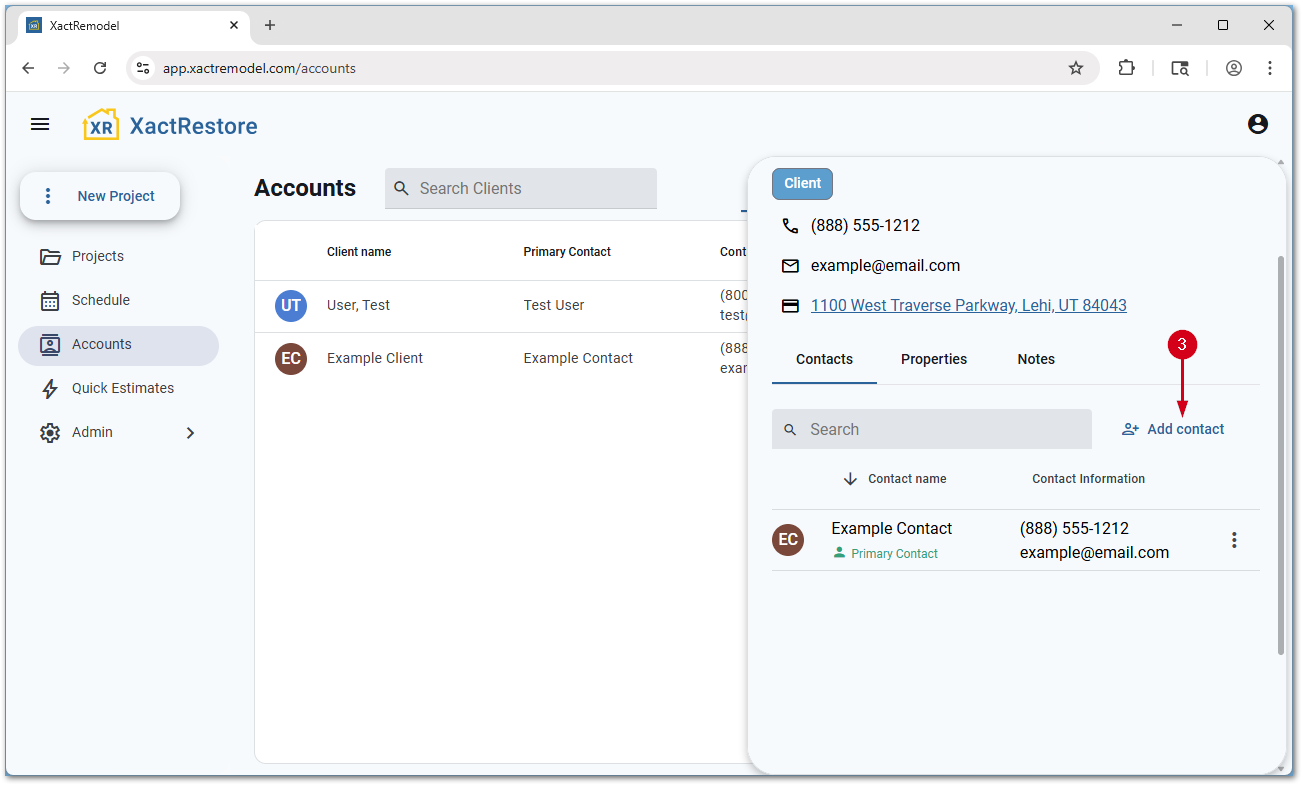The width and height of the screenshot is (1302, 785).
Task: Switch to the Notes tab
Action: pyautogui.click(x=1036, y=359)
